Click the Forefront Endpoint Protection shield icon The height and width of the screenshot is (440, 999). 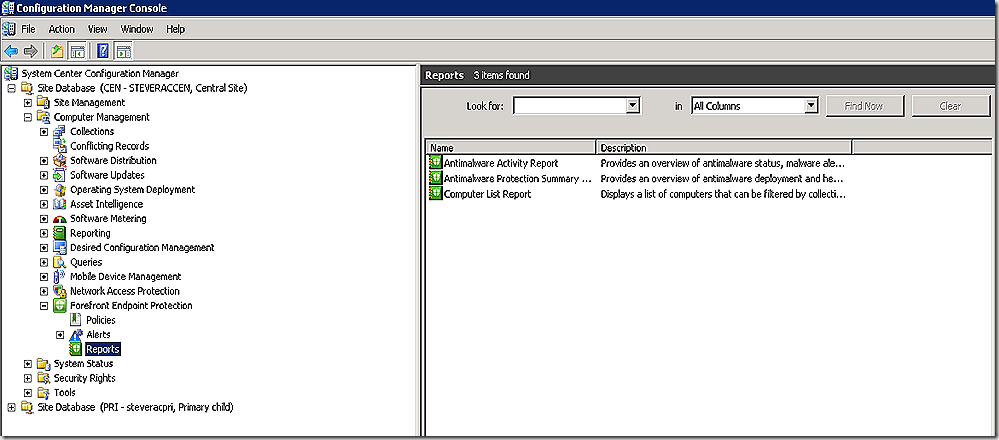60,306
